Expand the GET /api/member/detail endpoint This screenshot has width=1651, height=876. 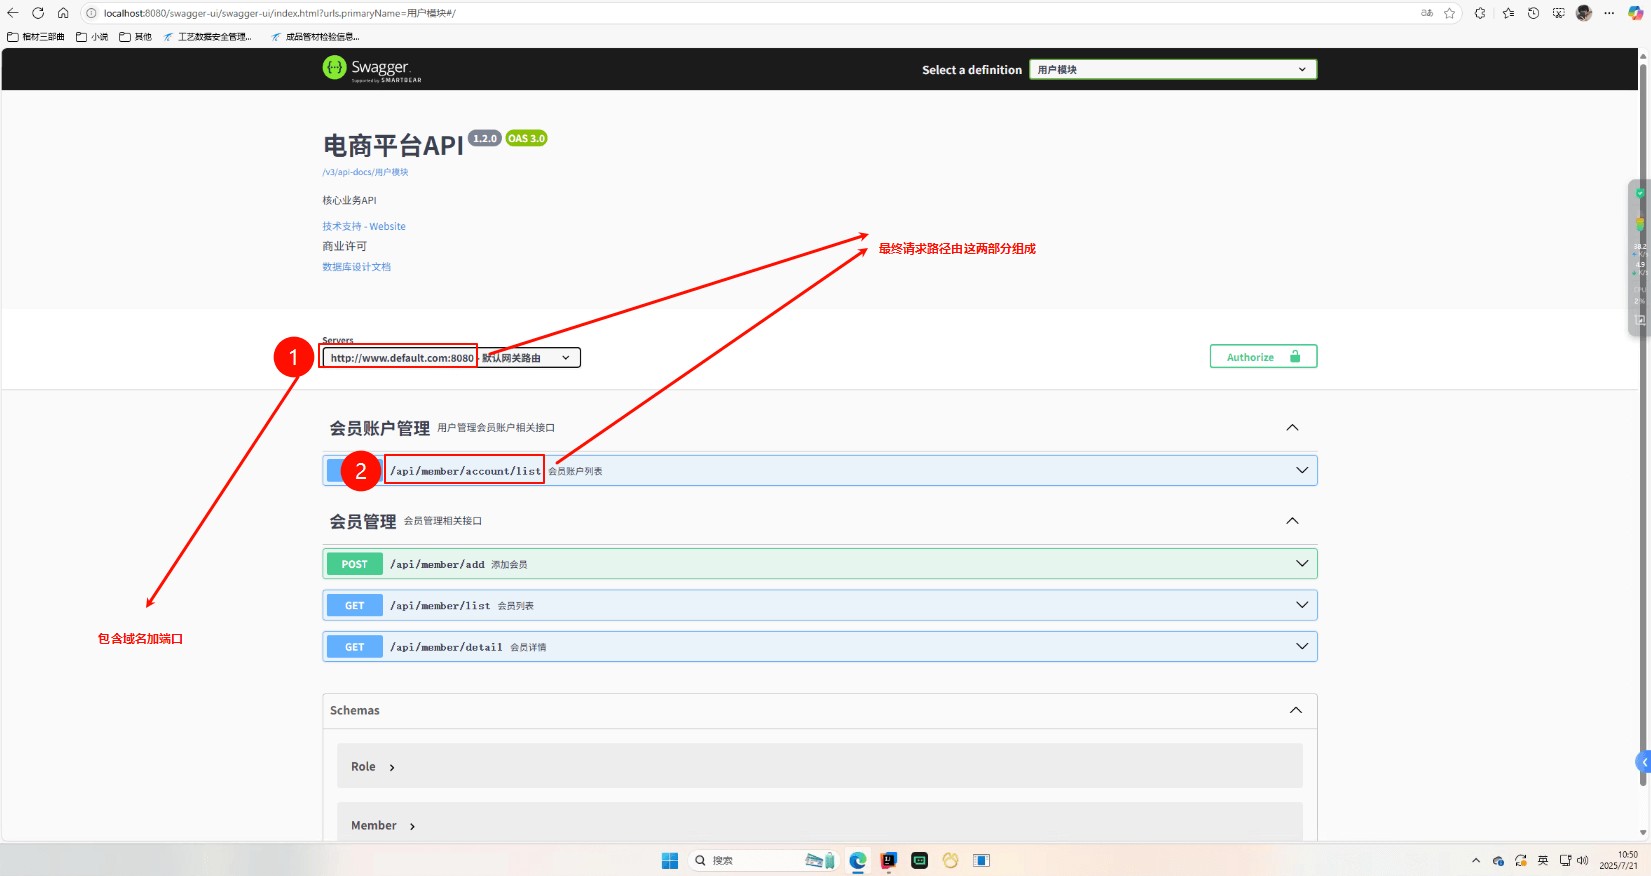coord(819,647)
